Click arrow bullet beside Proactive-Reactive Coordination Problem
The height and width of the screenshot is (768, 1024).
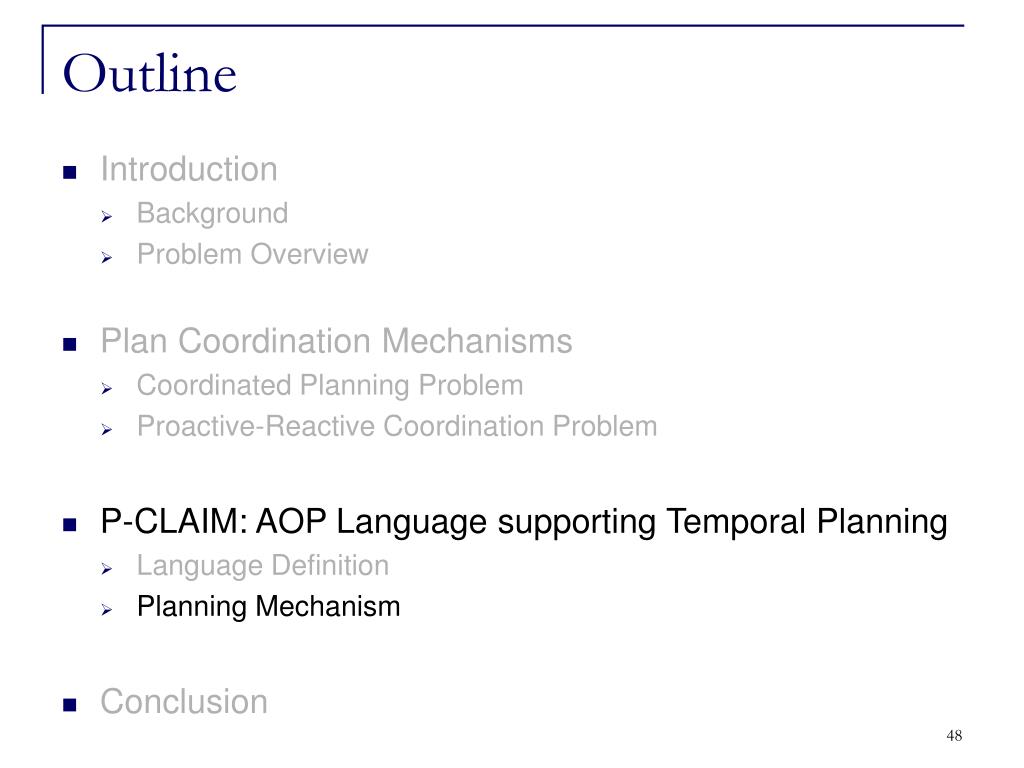point(107,430)
